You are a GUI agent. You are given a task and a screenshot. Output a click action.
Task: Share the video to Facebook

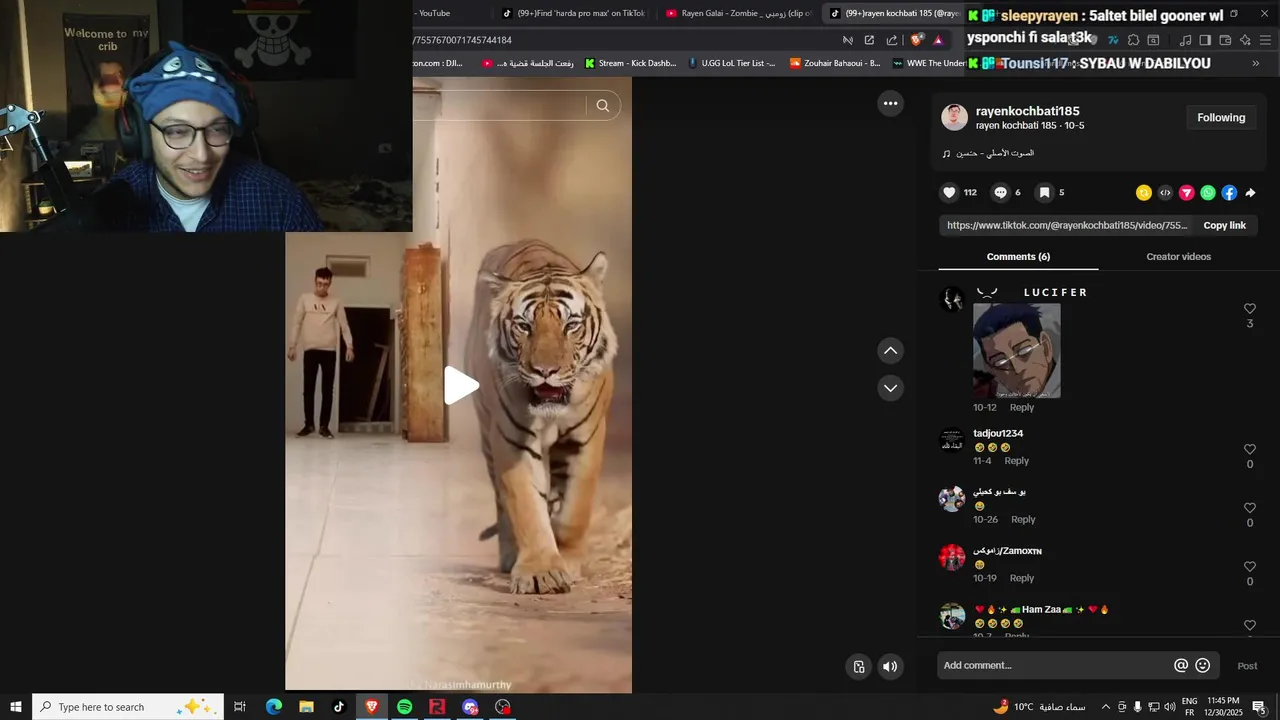[1229, 193]
